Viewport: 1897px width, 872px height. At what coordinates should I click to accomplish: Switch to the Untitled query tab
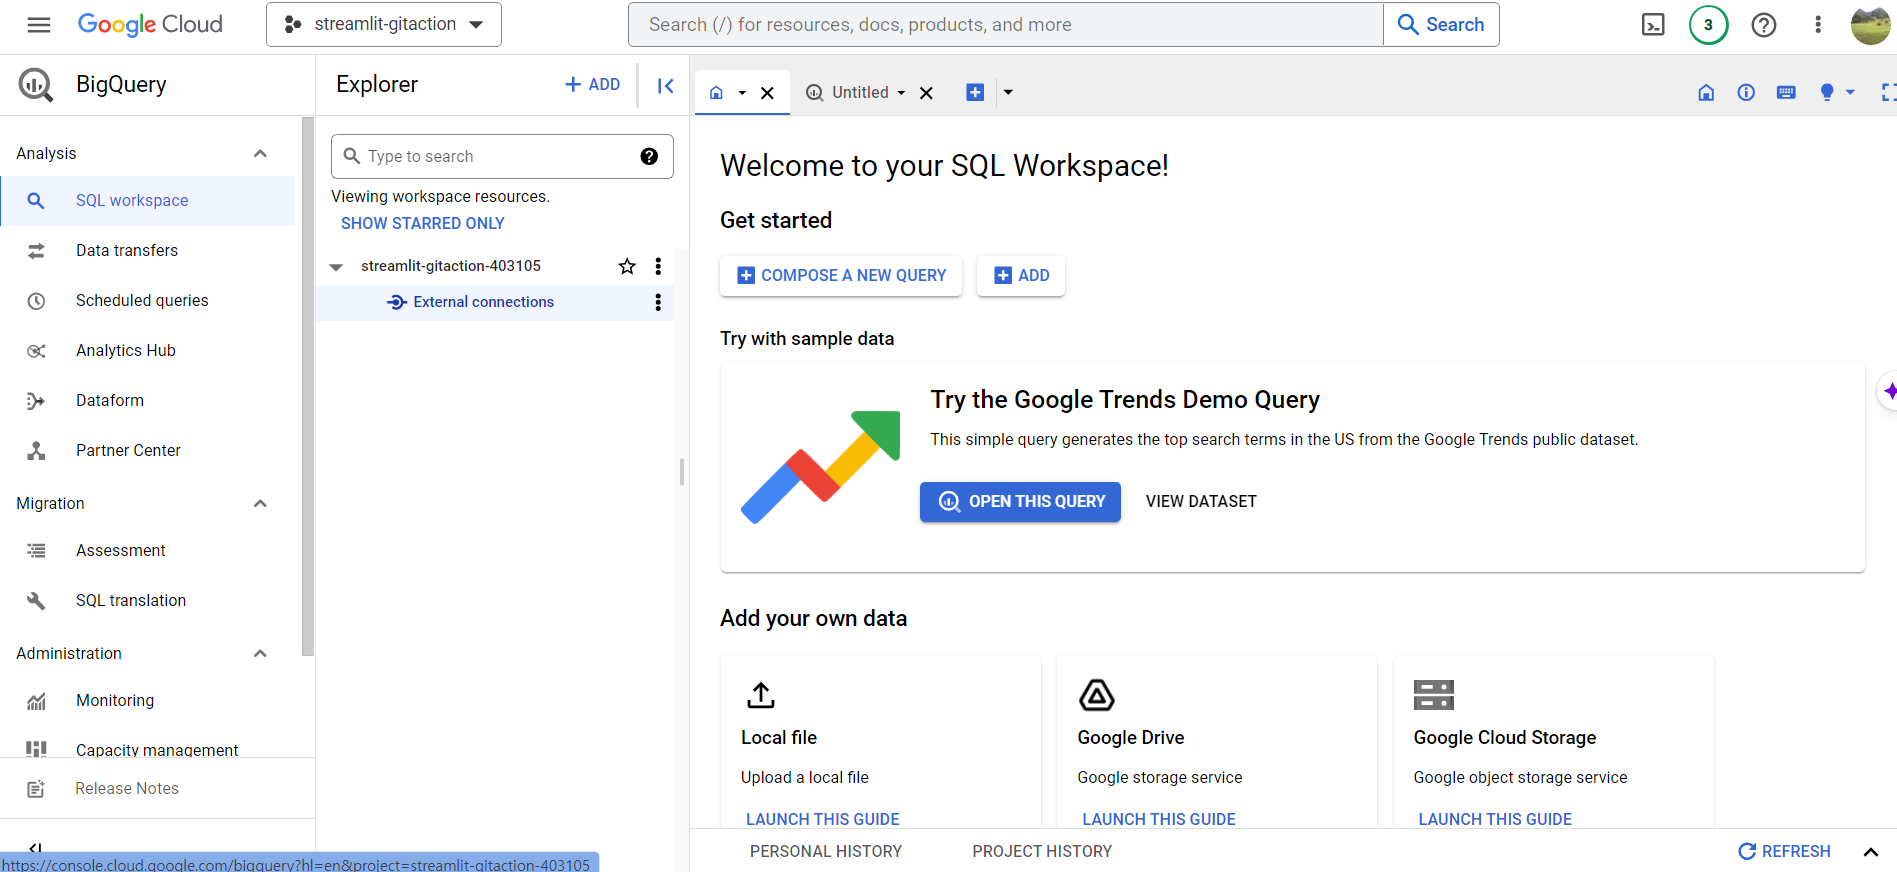[x=860, y=93]
